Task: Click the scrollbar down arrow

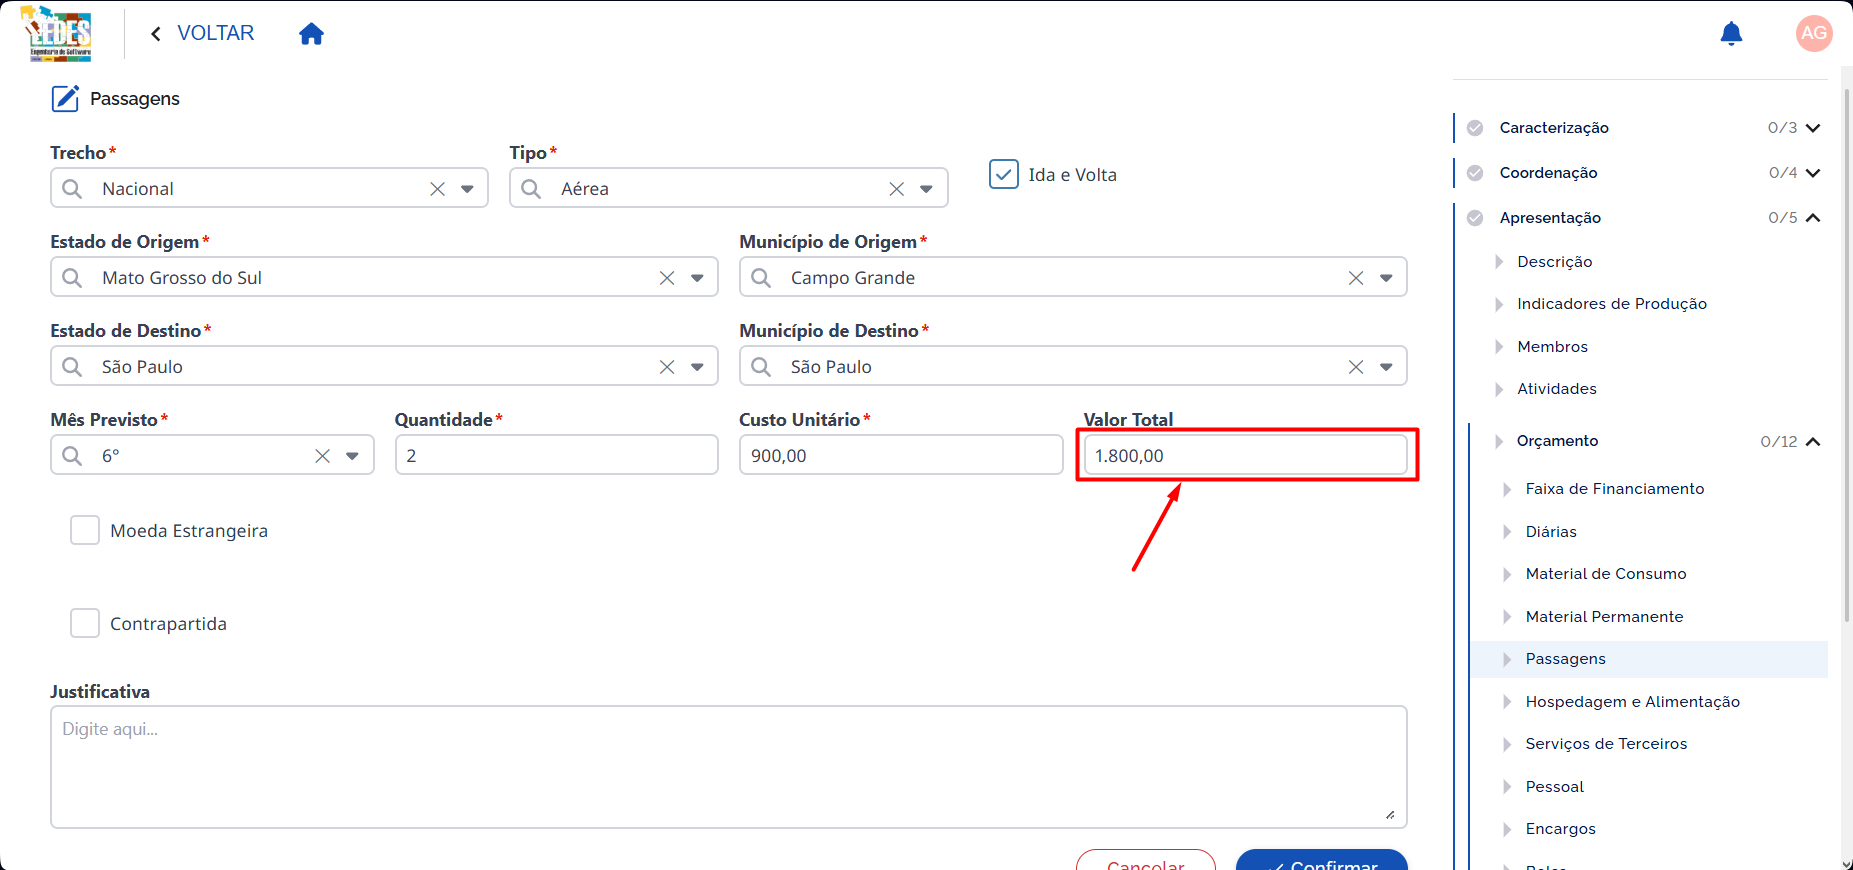Action: [1846, 863]
